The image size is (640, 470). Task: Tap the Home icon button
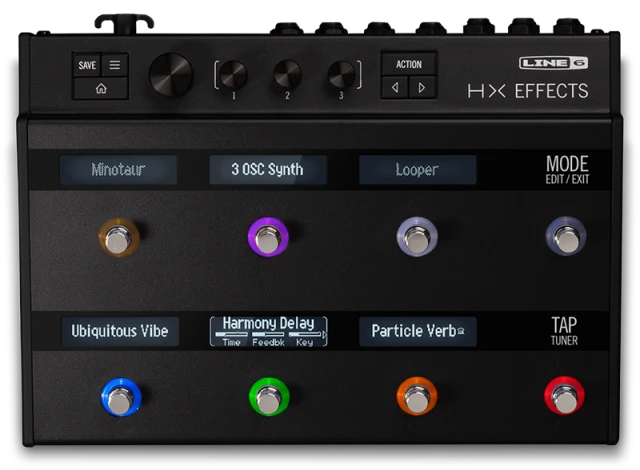pyautogui.click(x=100, y=89)
